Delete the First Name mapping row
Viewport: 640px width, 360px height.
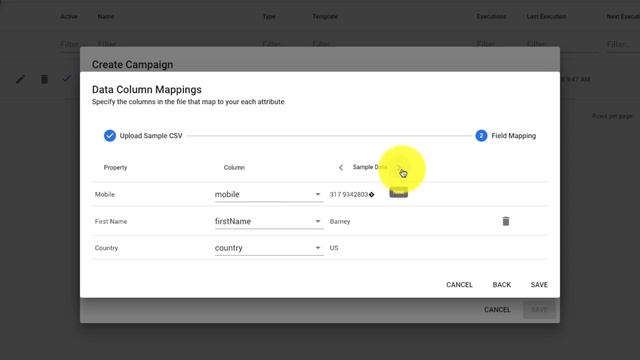(506, 221)
